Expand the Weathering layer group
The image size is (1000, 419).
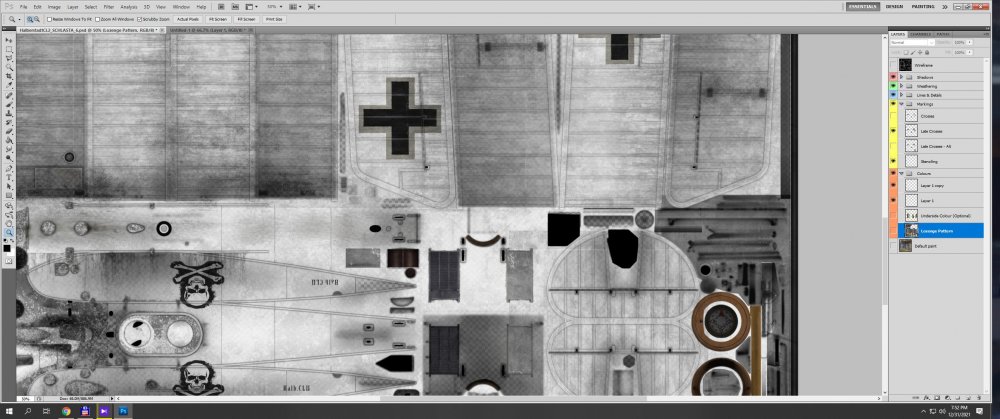901,86
